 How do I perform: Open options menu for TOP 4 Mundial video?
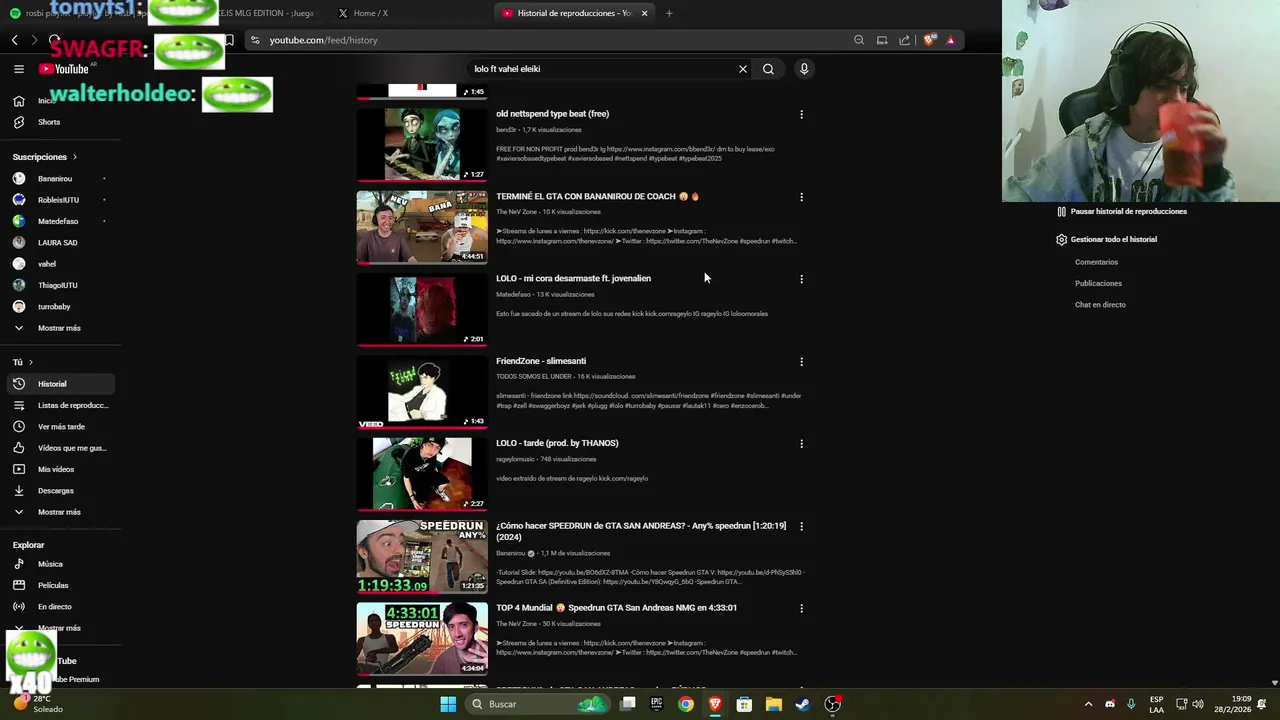coord(801,608)
